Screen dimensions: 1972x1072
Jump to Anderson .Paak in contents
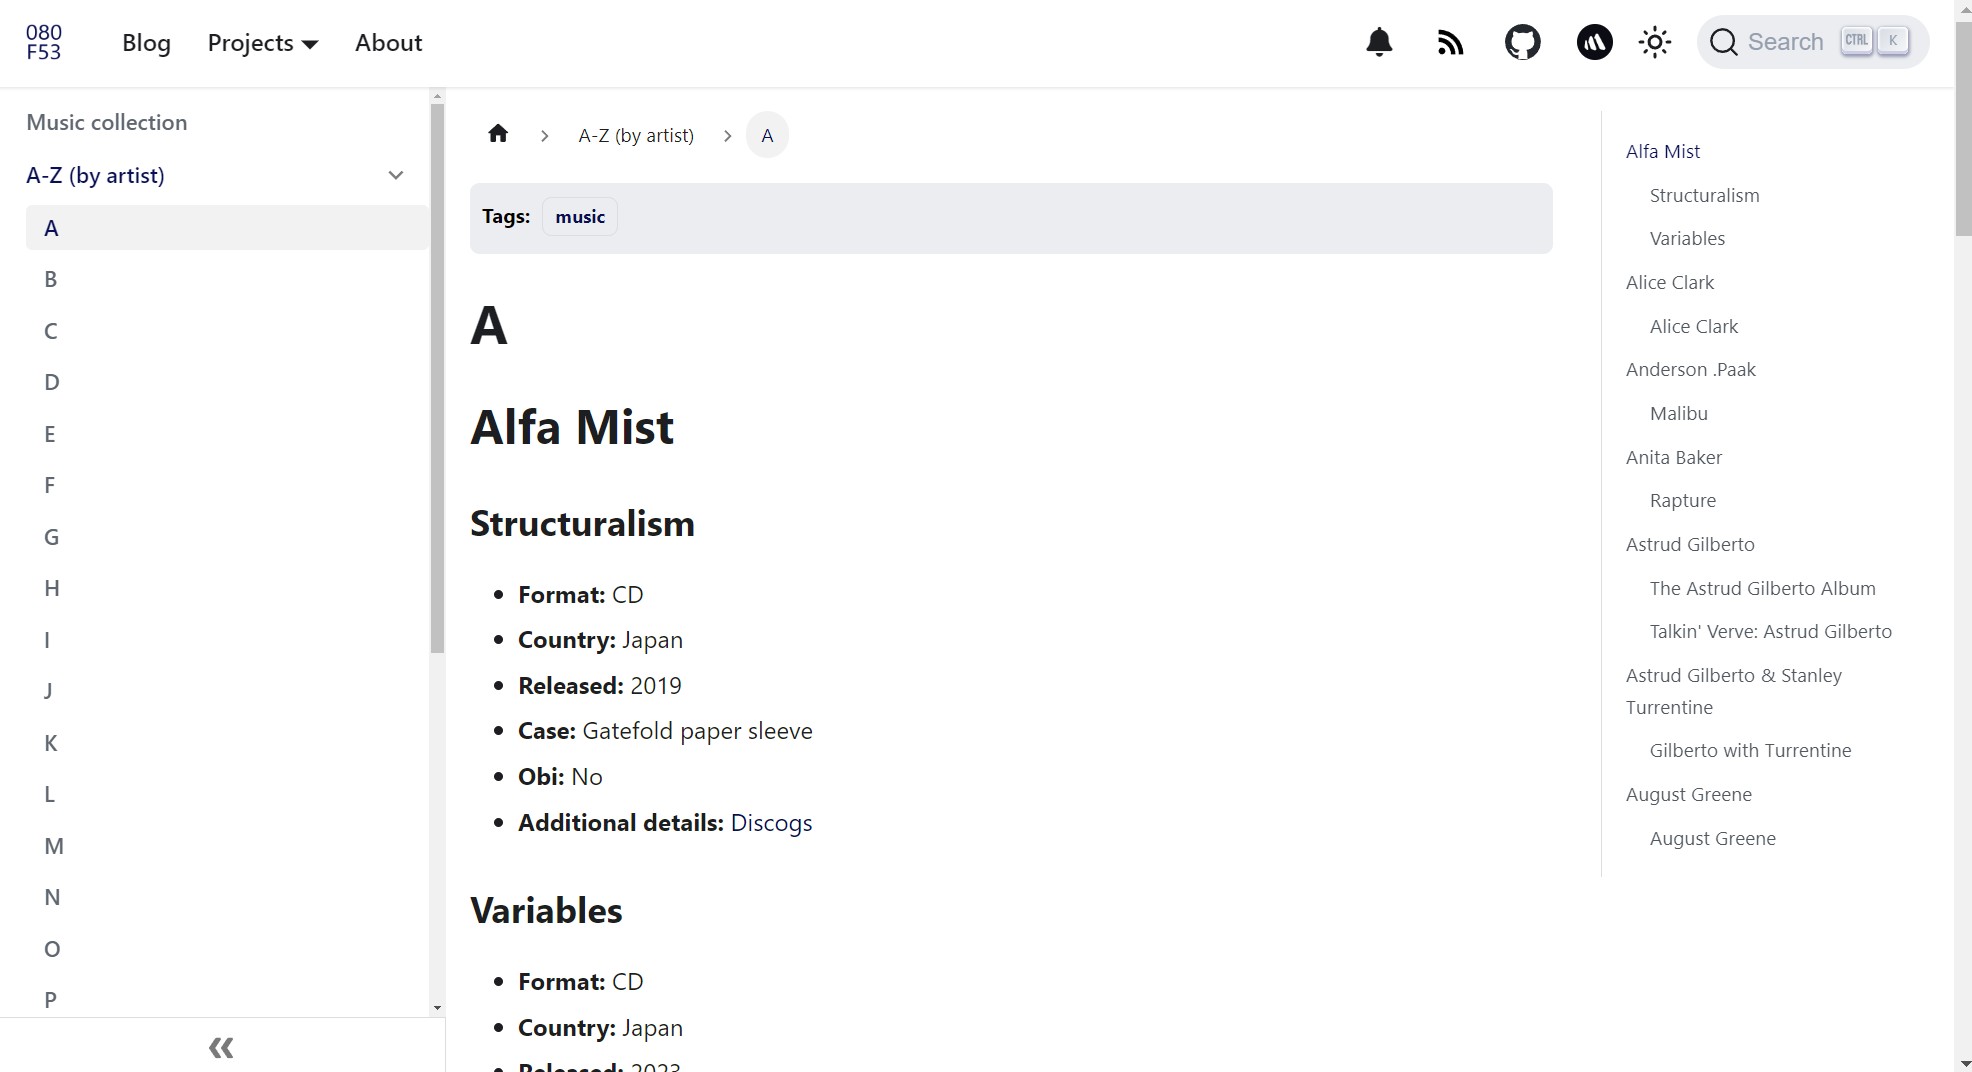[1691, 369]
